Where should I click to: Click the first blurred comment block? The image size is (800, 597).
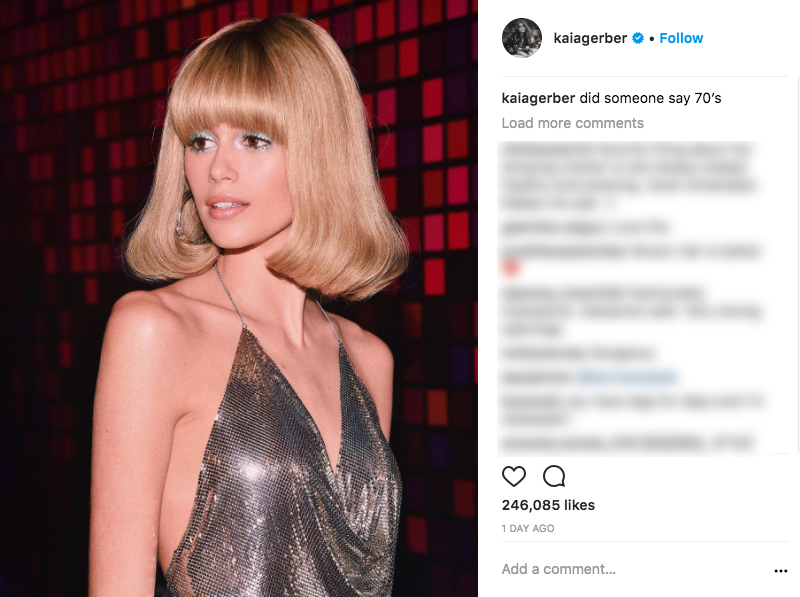[x=628, y=176]
